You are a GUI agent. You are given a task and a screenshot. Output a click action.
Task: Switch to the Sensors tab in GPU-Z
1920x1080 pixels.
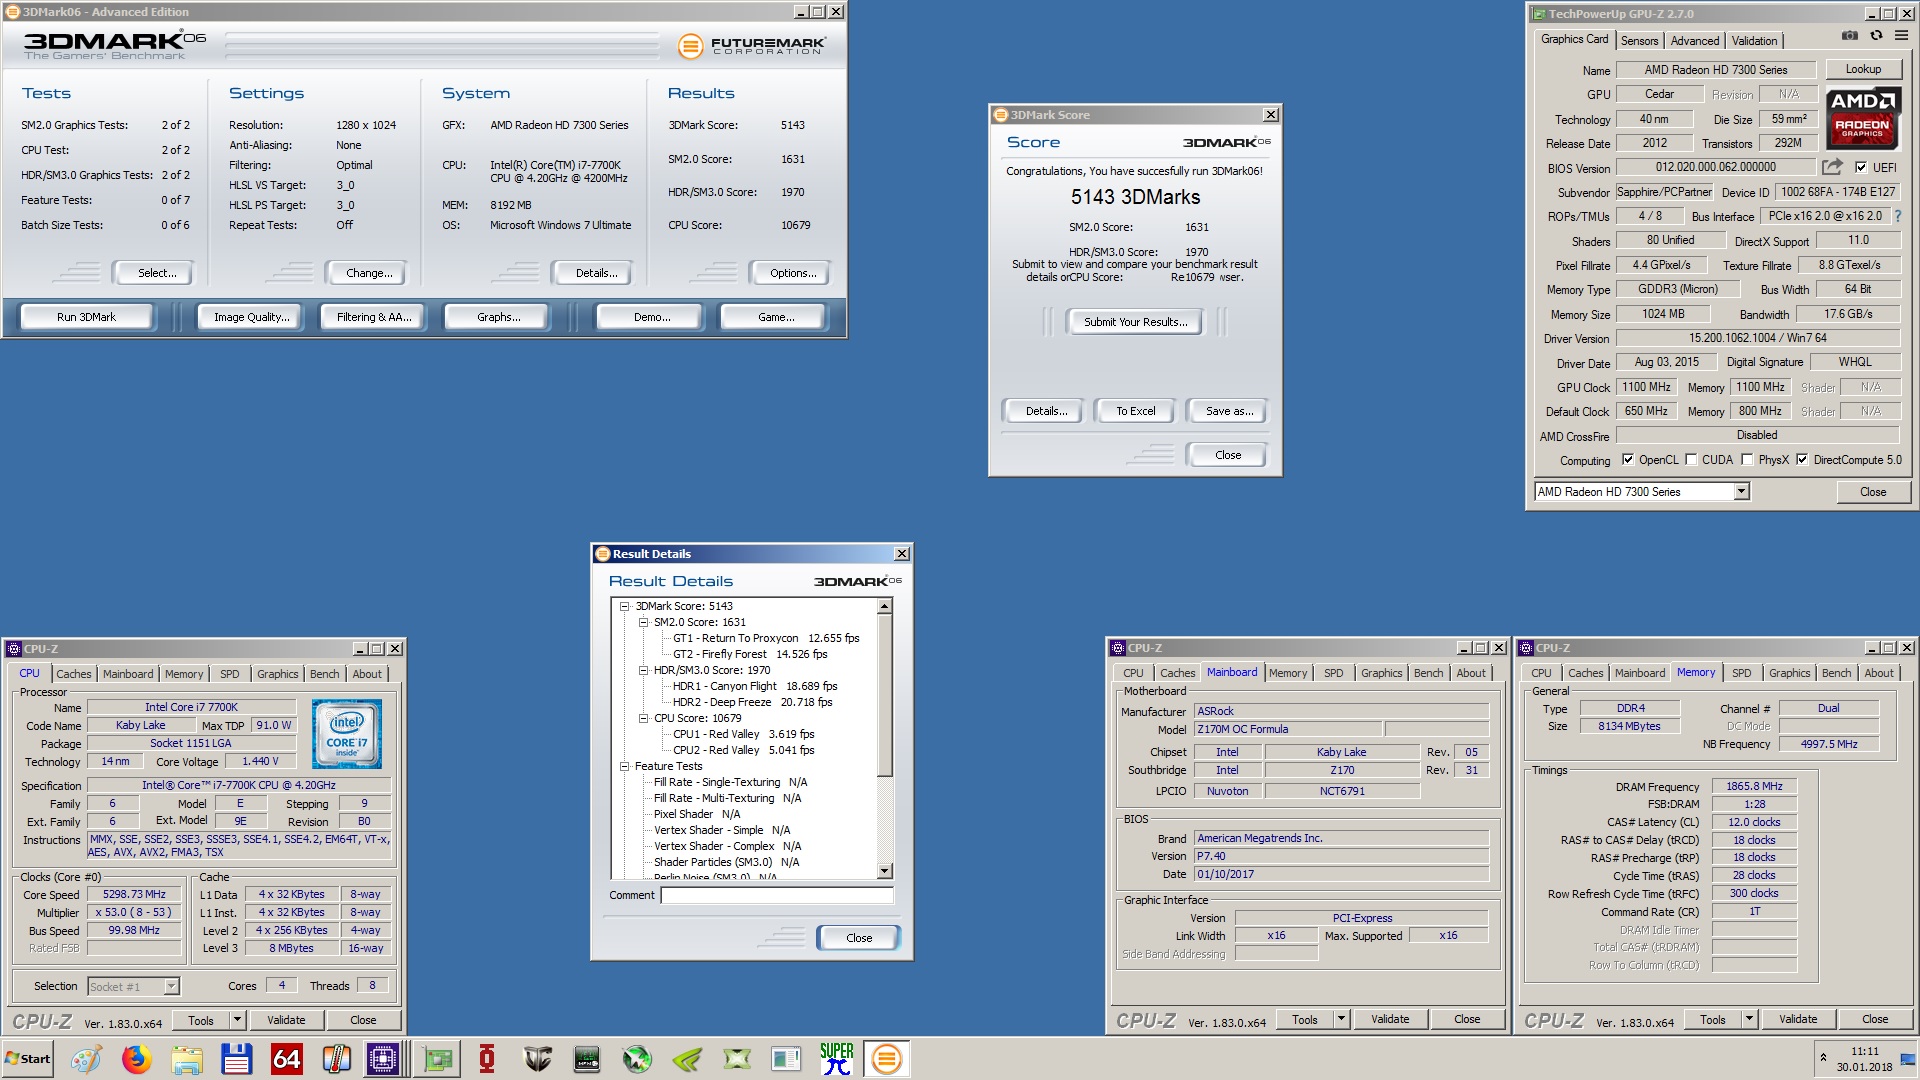pyautogui.click(x=1639, y=41)
